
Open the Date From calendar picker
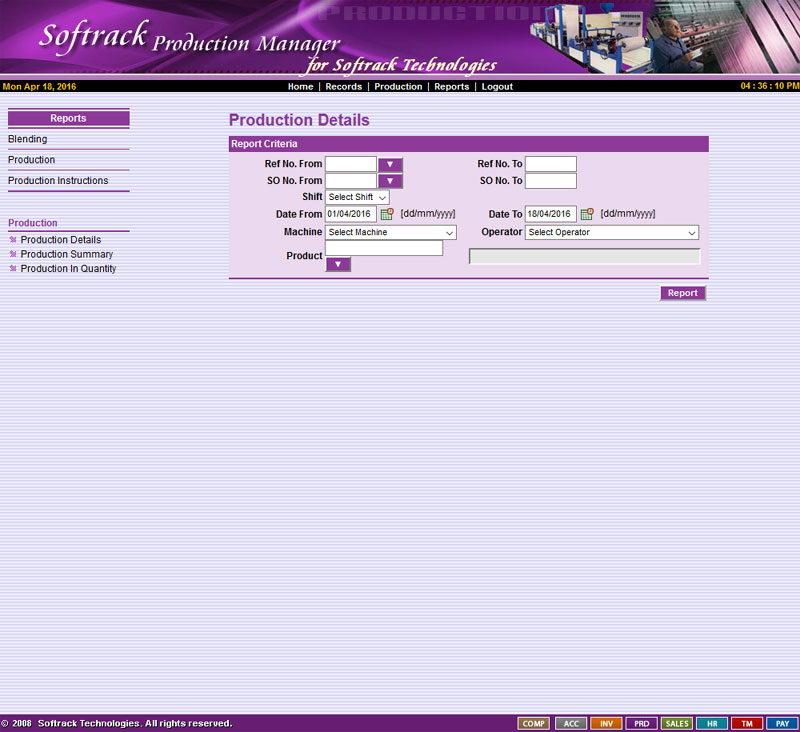387,214
